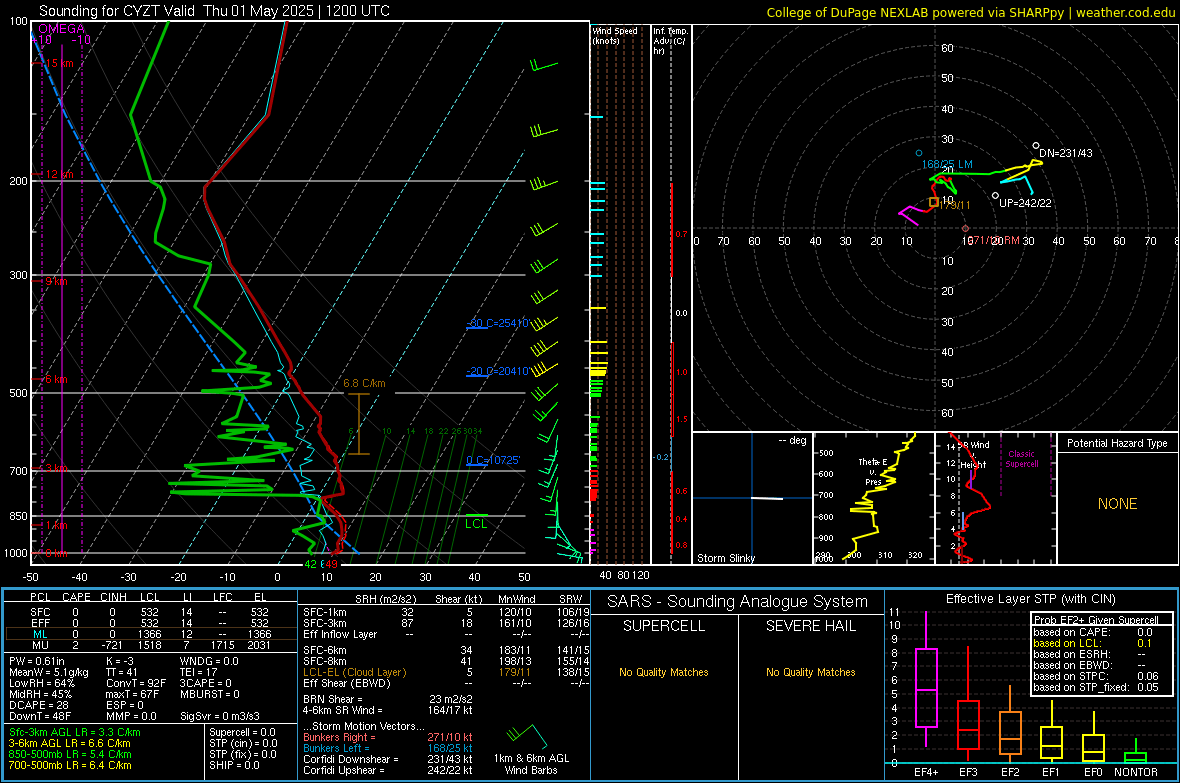
Task: Click the Bunkers Left storm motion line
Action: click(388, 748)
